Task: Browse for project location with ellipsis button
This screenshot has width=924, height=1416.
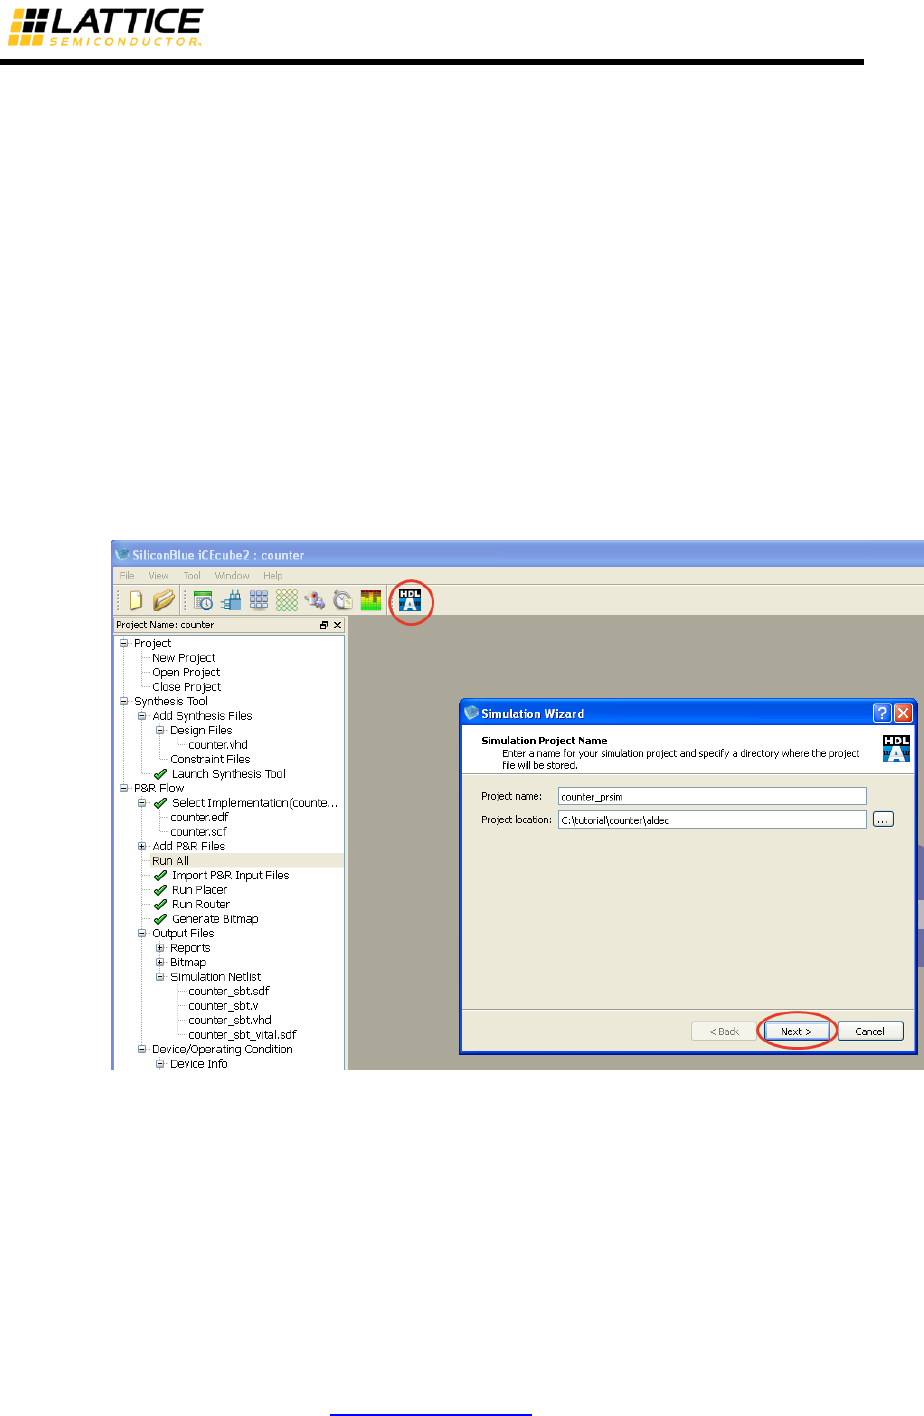Action: [x=883, y=819]
